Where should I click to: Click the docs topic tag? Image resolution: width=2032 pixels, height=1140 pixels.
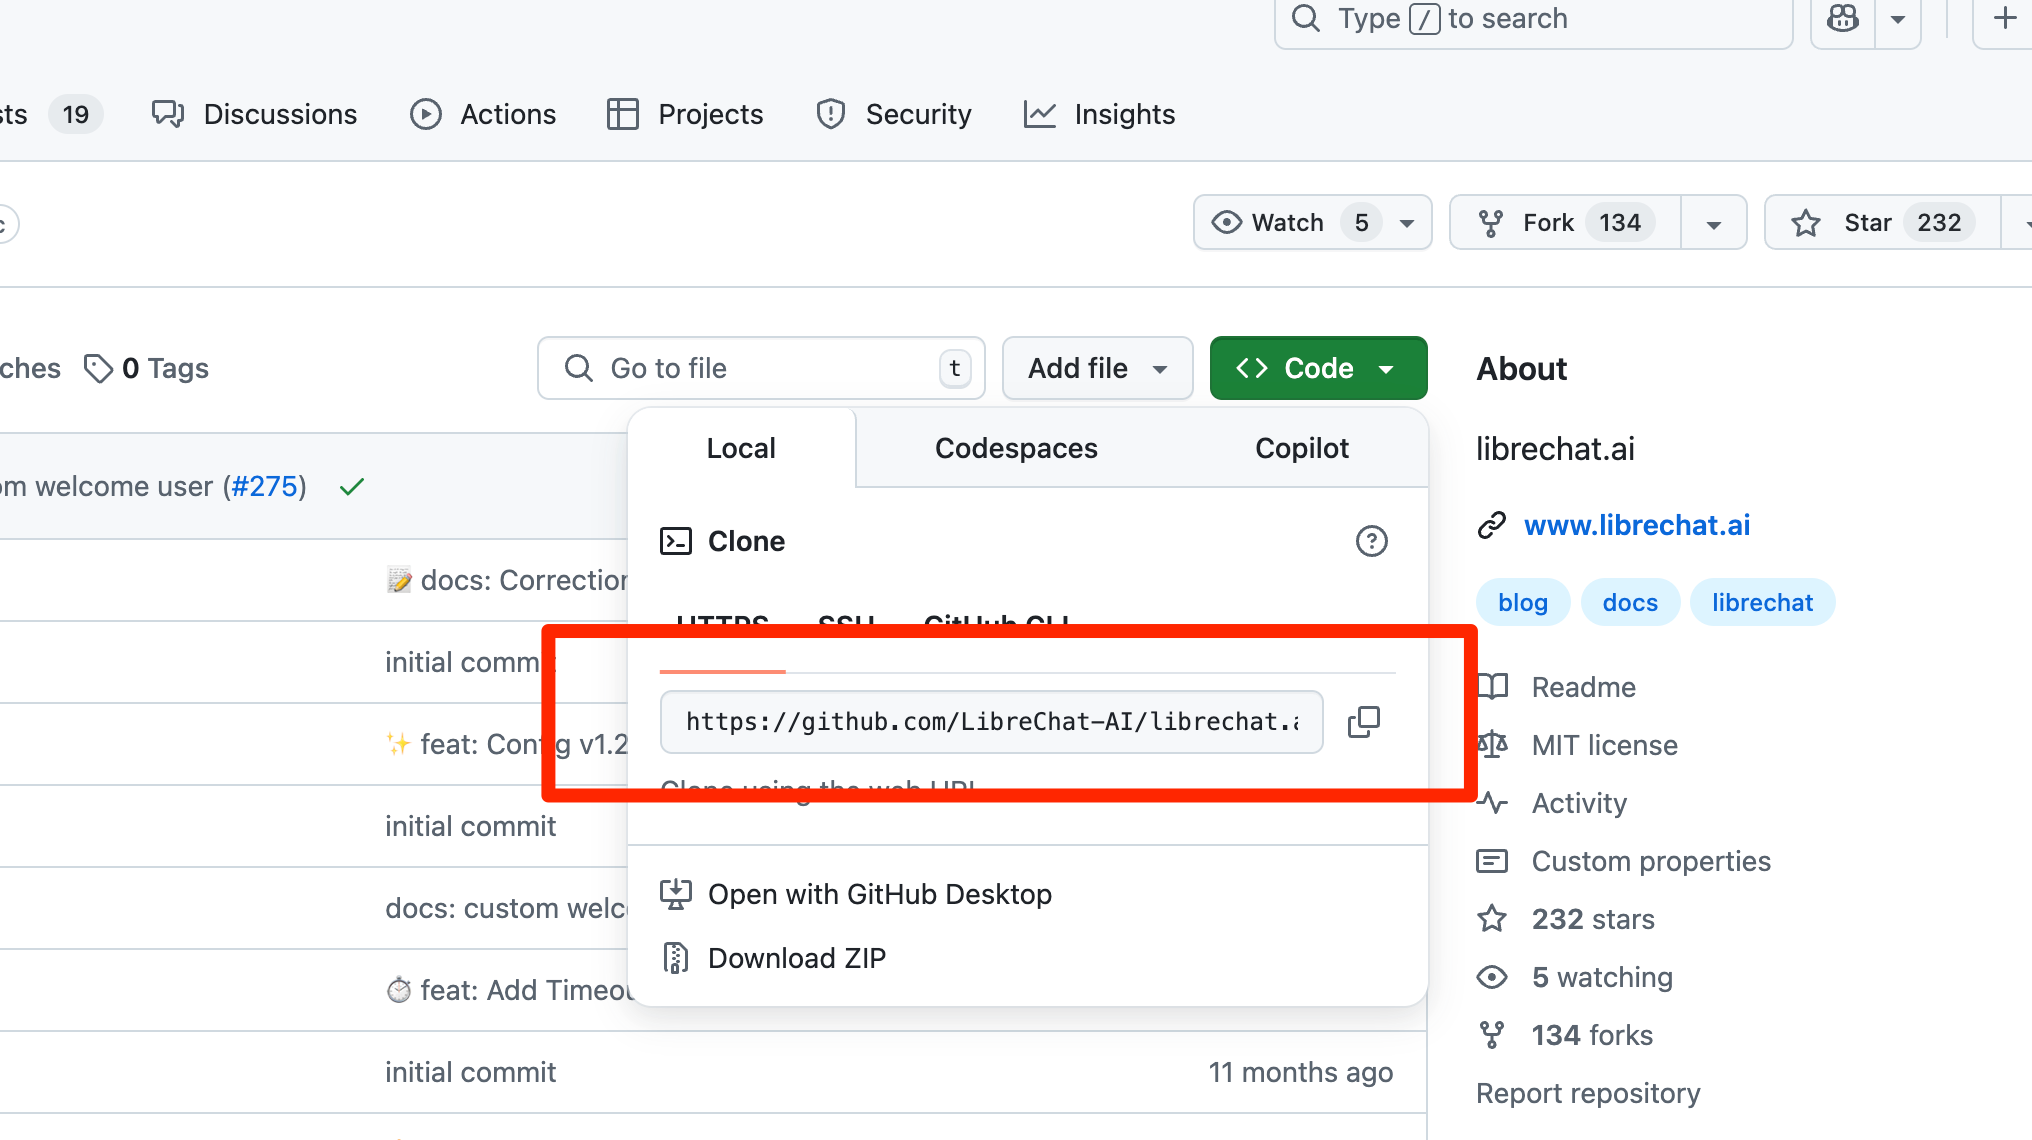pyautogui.click(x=1630, y=602)
